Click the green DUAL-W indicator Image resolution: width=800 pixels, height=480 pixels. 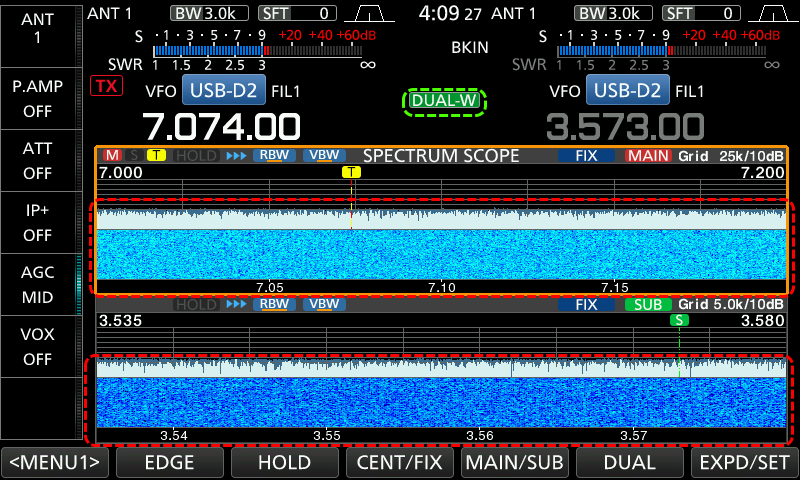click(443, 101)
